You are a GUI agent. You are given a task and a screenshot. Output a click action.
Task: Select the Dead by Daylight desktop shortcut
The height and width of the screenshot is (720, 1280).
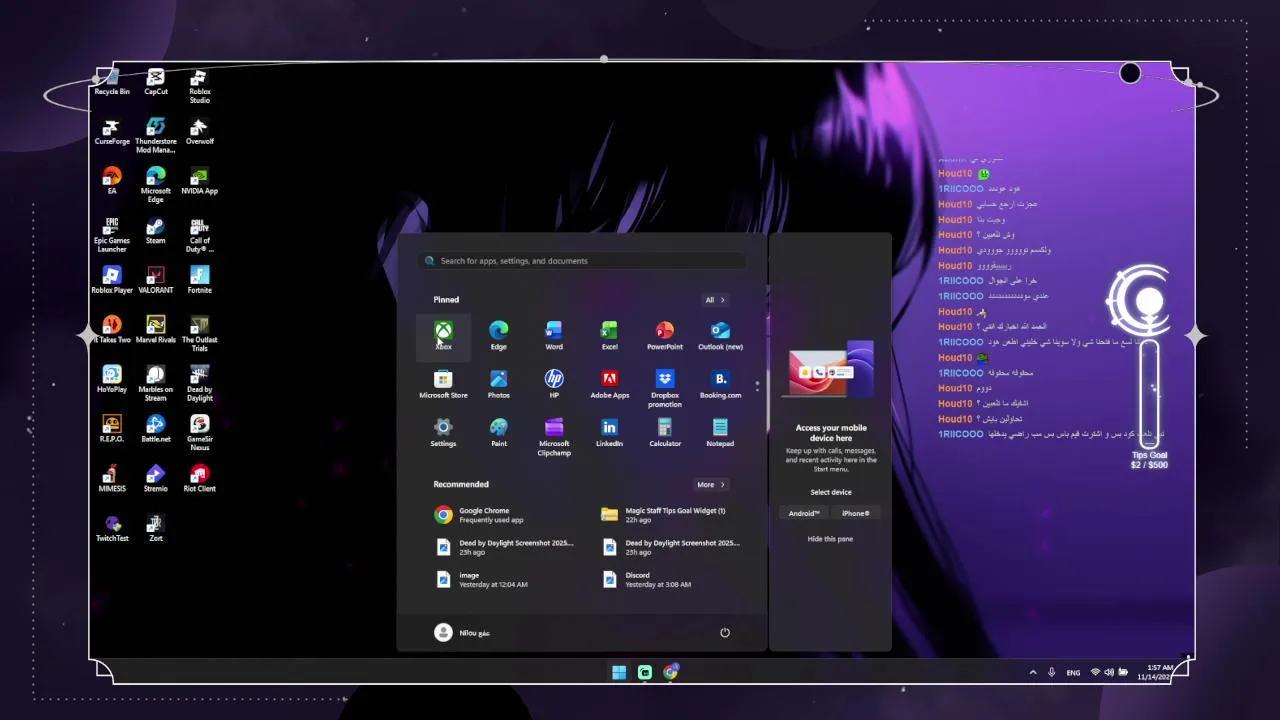[200, 385]
